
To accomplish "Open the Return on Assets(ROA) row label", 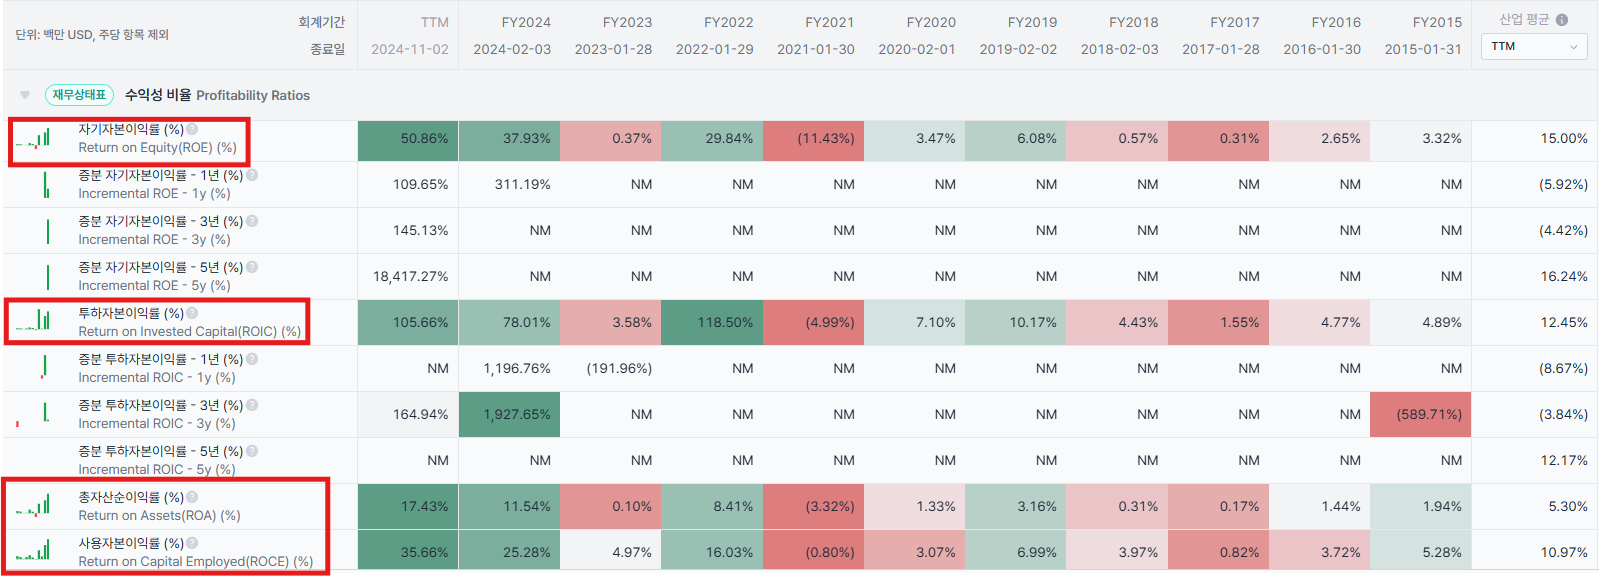I will 159,515.
